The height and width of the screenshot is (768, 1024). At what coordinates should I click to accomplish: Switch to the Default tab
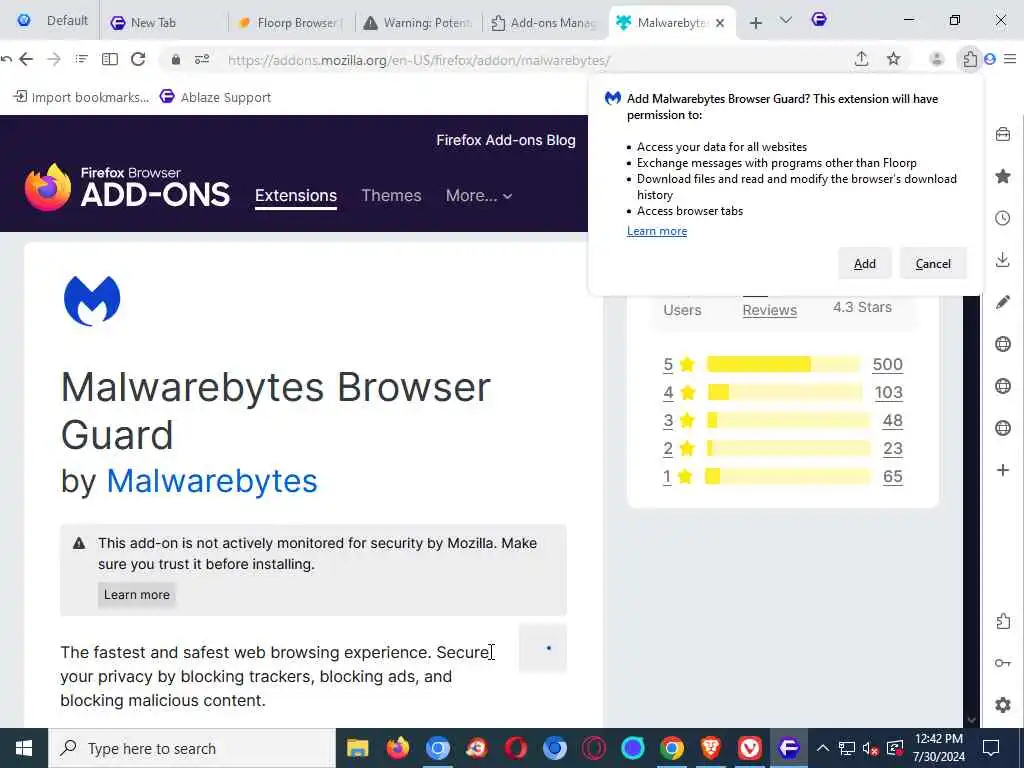[x=54, y=21]
